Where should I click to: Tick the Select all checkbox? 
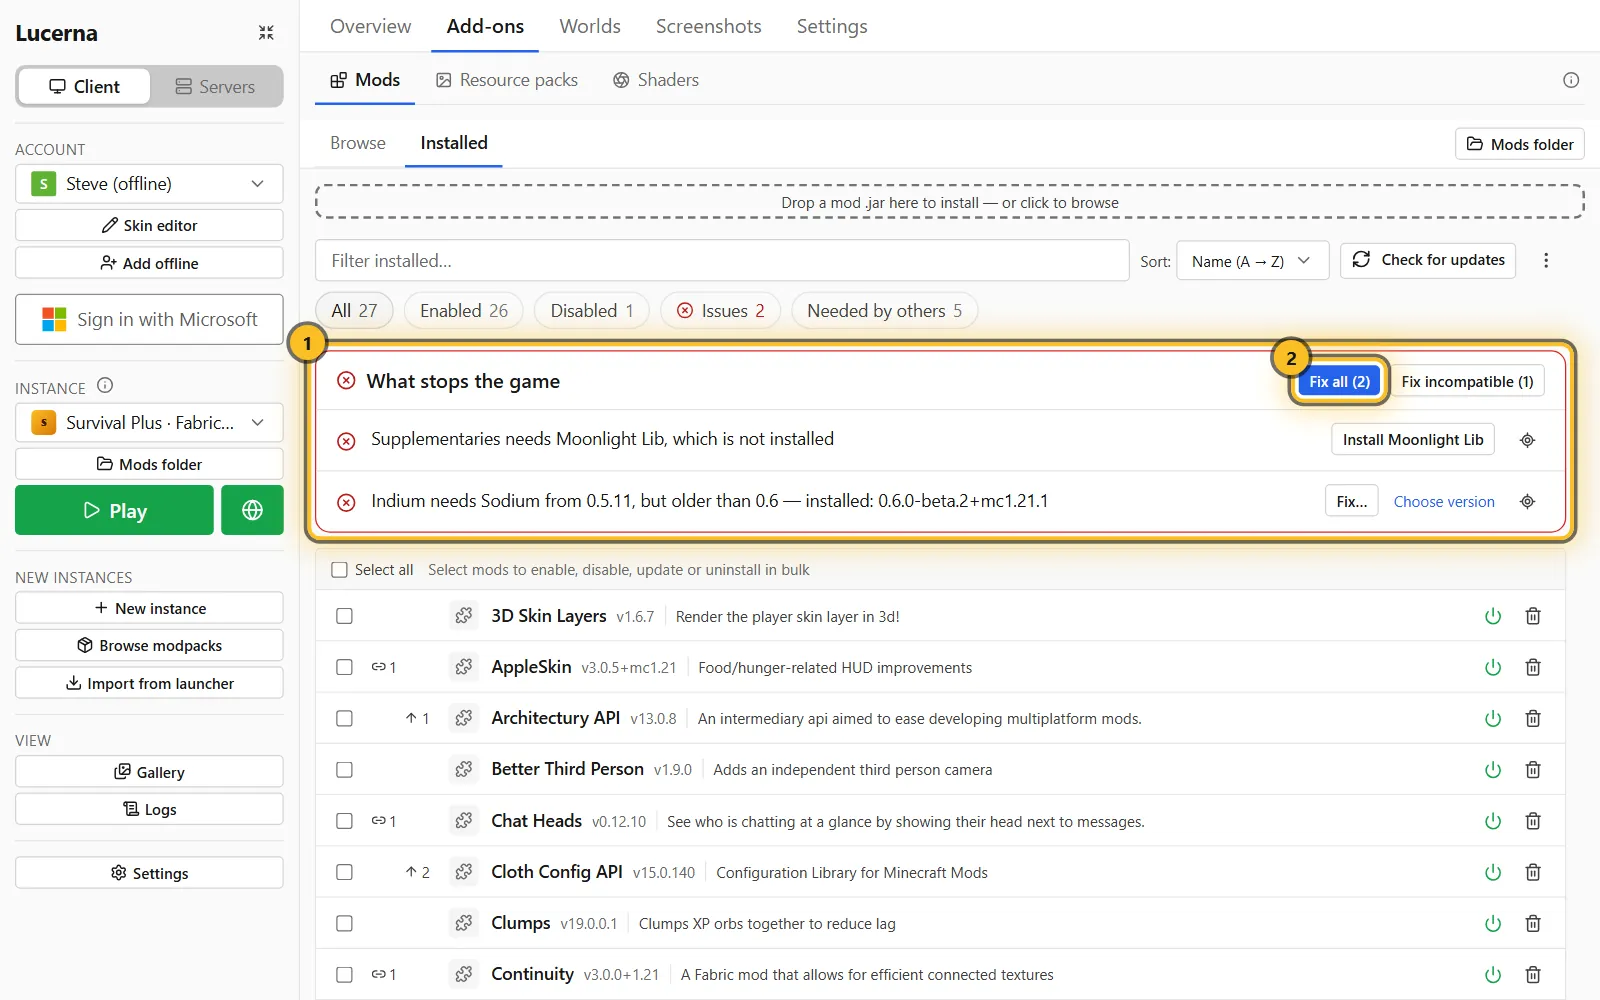tap(340, 570)
